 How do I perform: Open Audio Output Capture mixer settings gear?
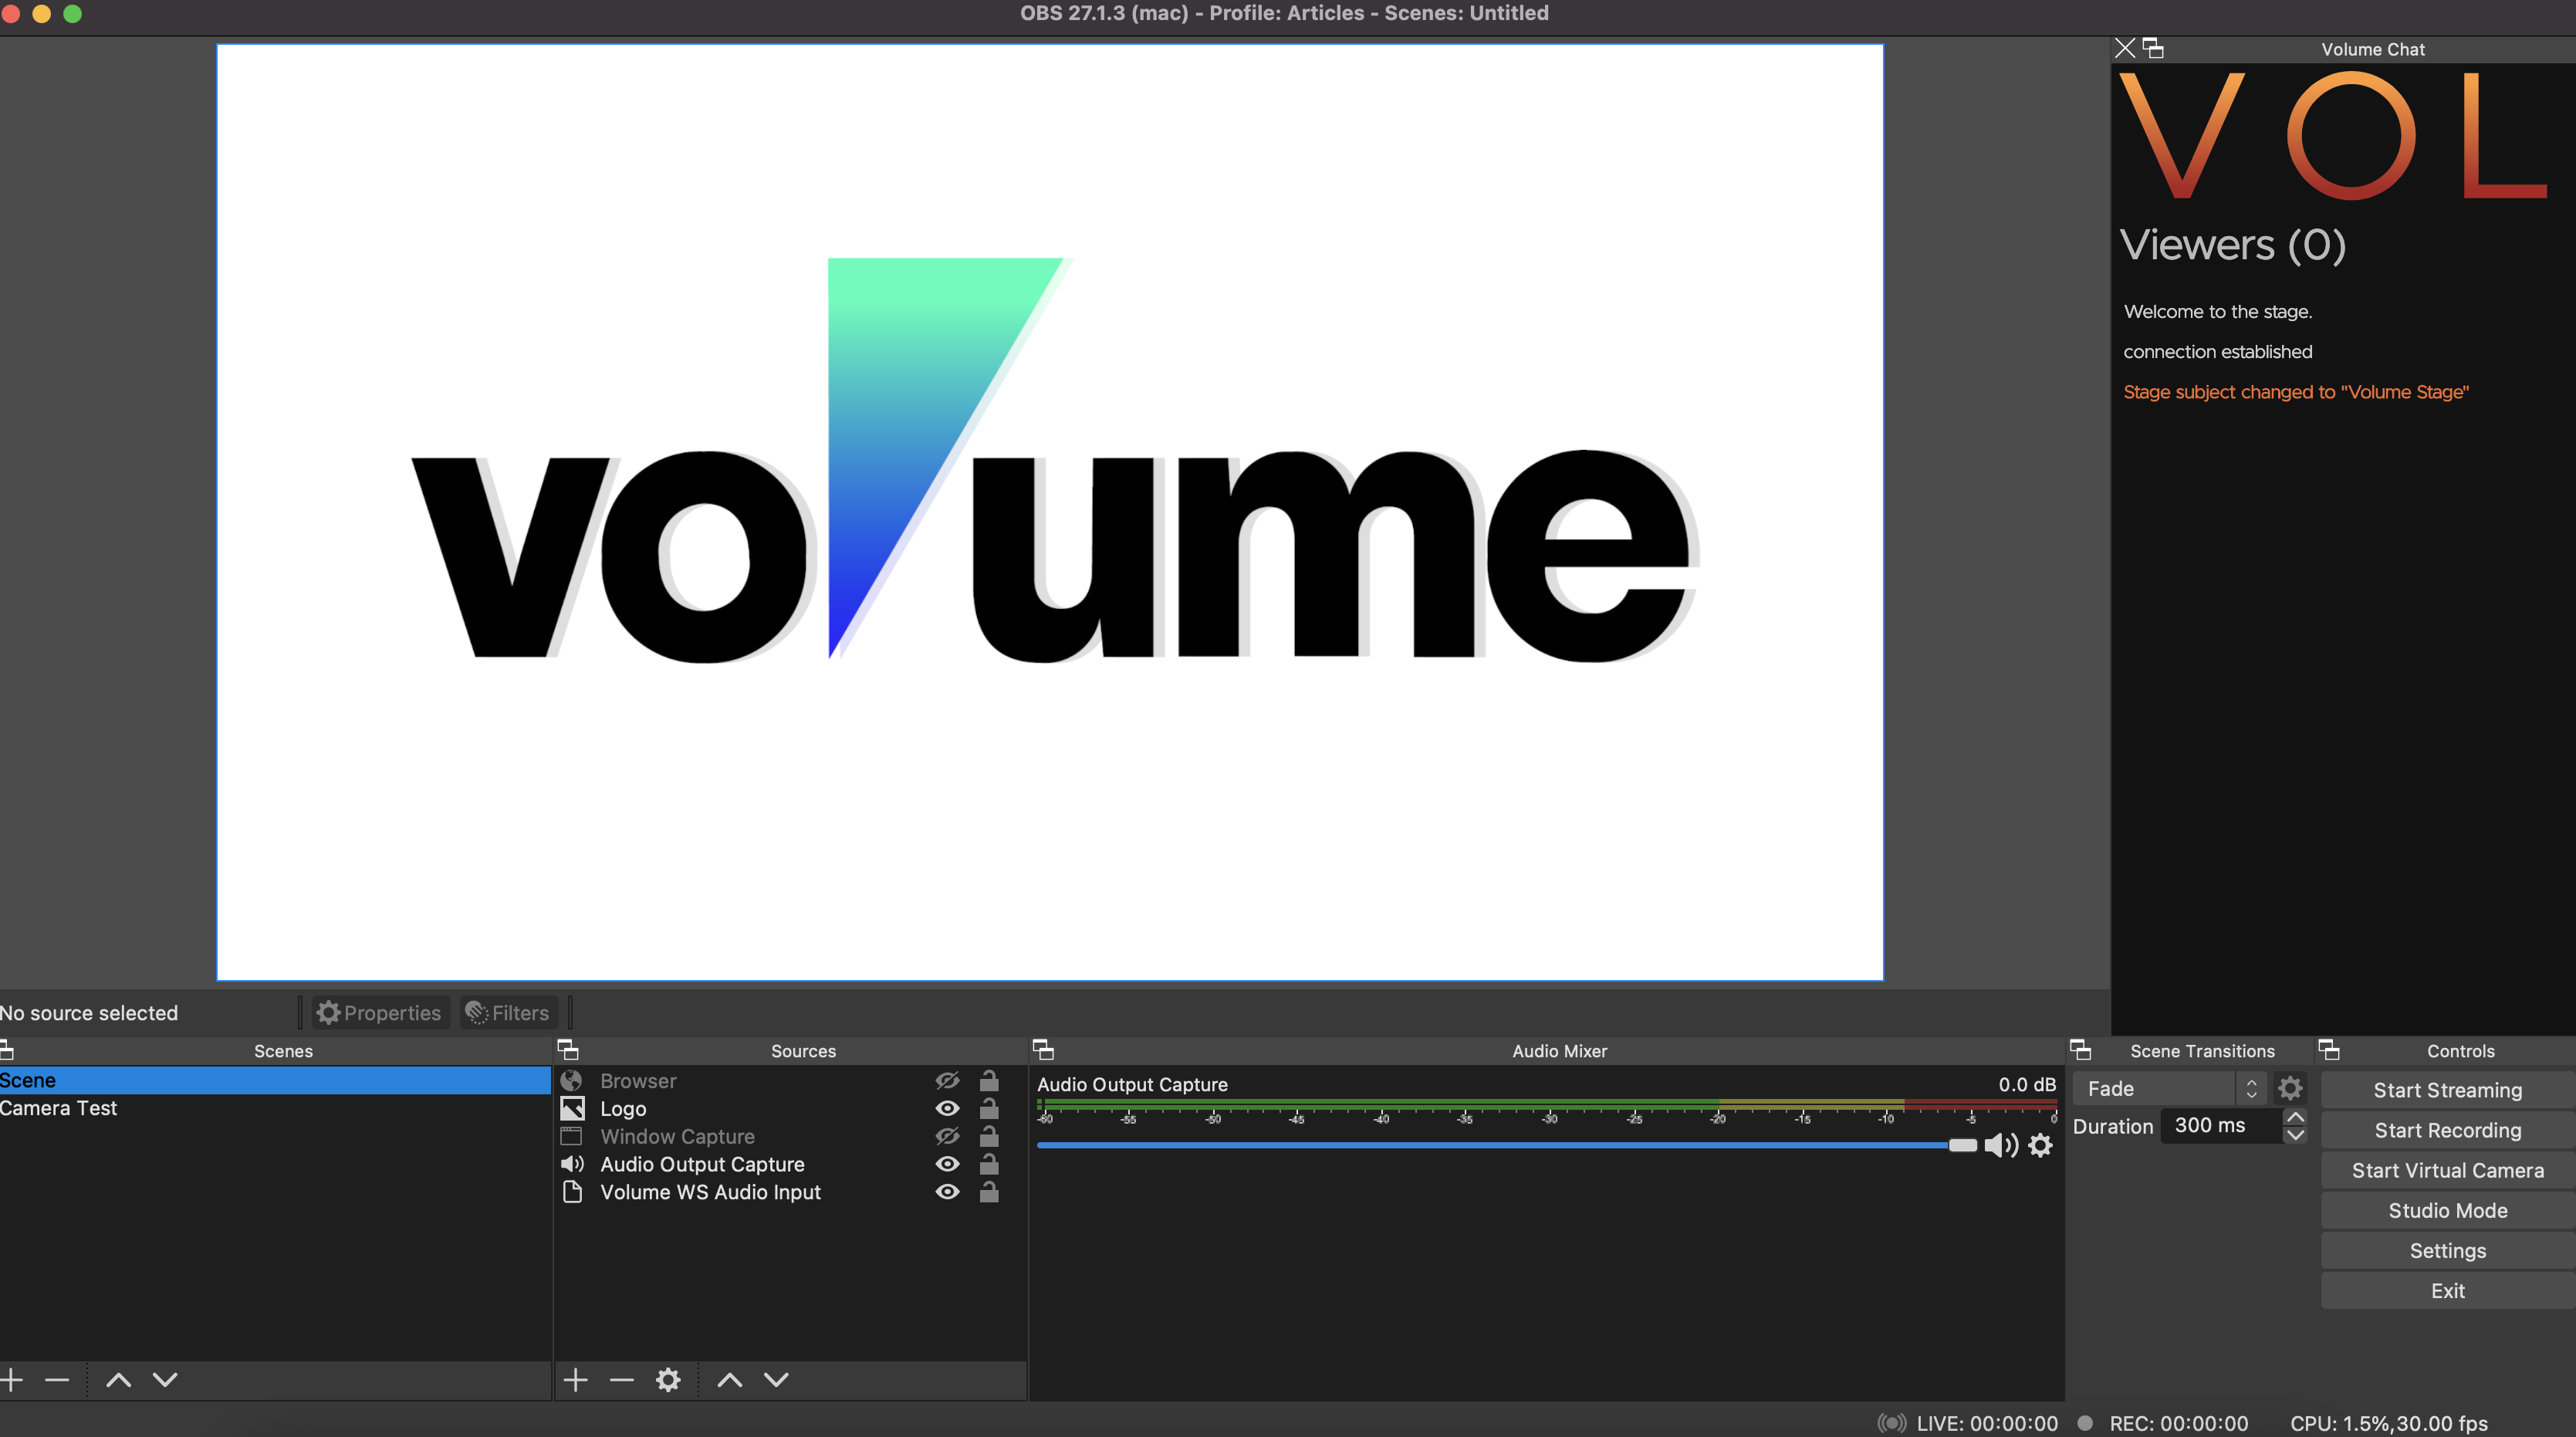click(2041, 1145)
